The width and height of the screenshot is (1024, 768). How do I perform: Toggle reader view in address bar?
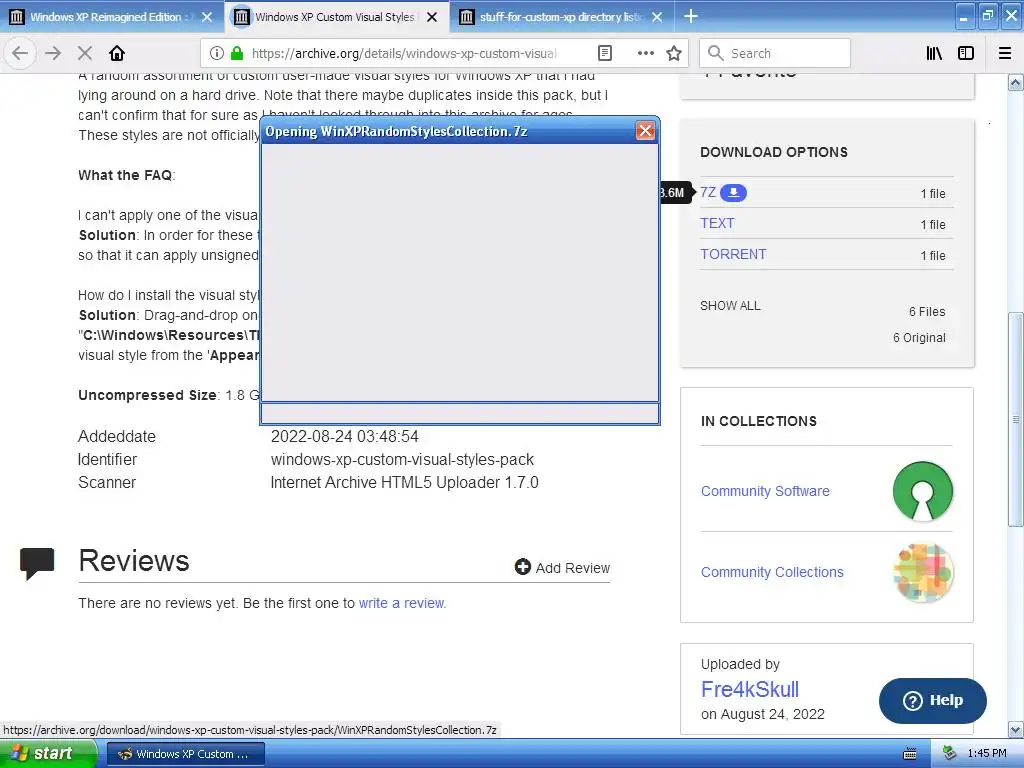pyautogui.click(x=605, y=53)
